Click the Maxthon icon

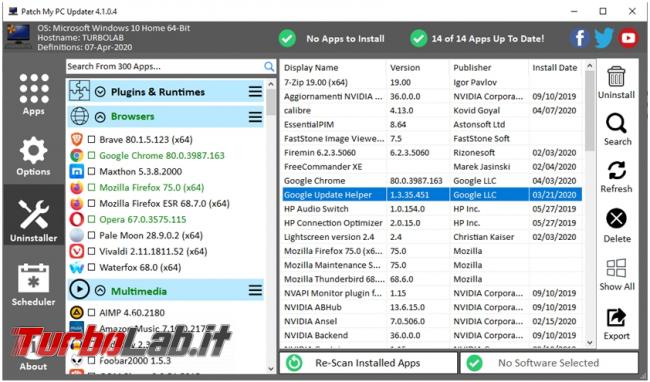[77, 171]
